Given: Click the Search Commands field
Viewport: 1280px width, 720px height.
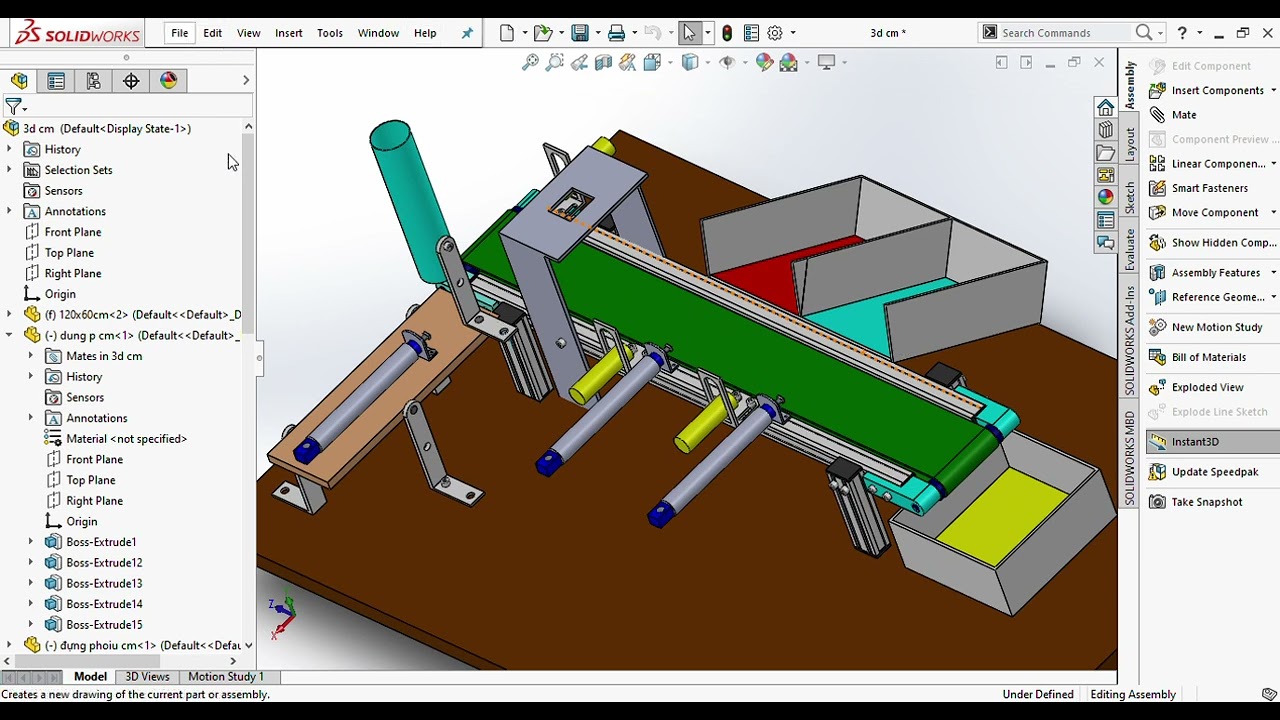Looking at the screenshot, I should click(1065, 33).
